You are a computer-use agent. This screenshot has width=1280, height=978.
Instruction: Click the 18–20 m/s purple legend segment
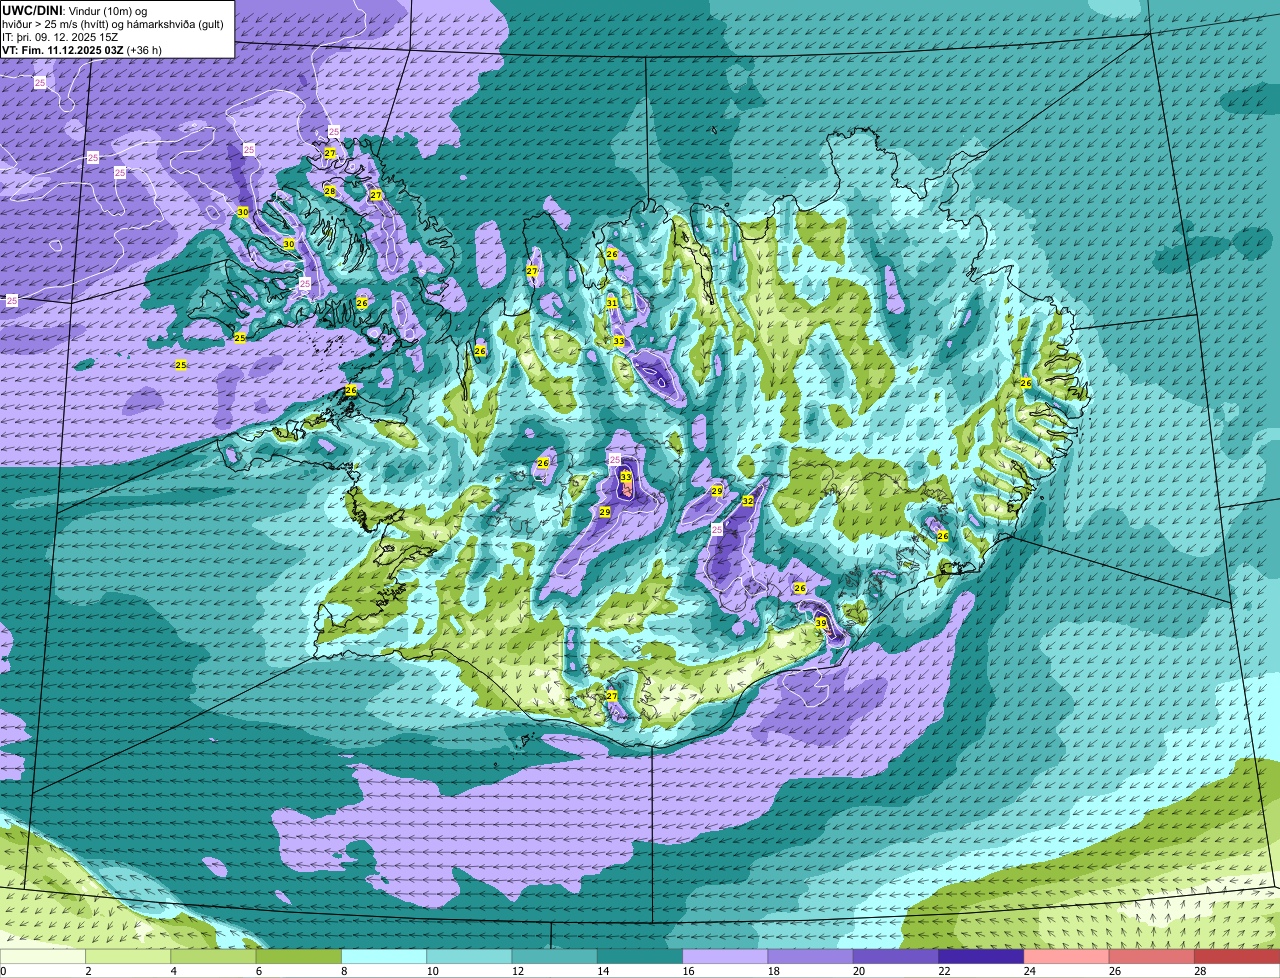[810, 956]
